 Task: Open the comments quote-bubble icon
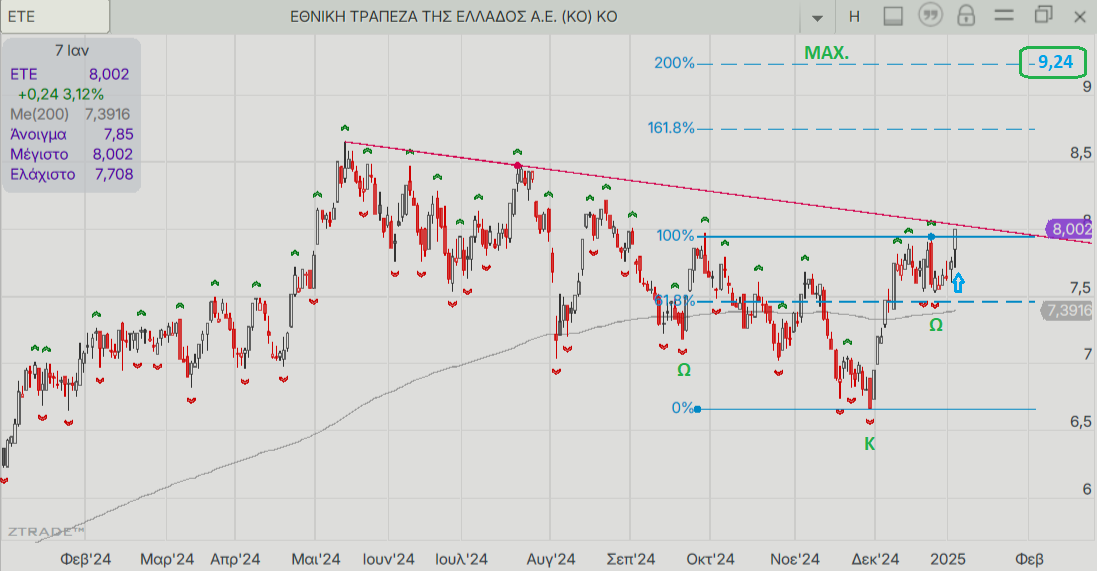click(x=930, y=15)
